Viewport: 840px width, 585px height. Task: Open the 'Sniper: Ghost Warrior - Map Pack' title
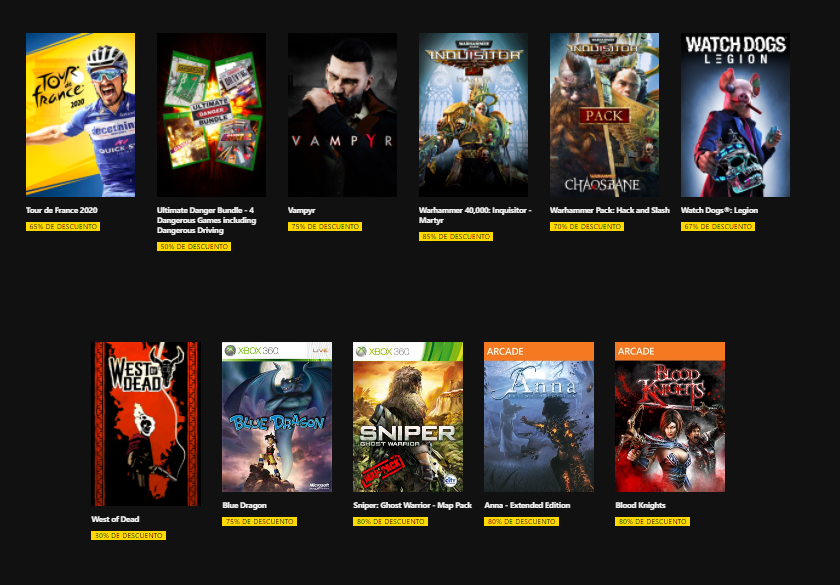tap(412, 505)
